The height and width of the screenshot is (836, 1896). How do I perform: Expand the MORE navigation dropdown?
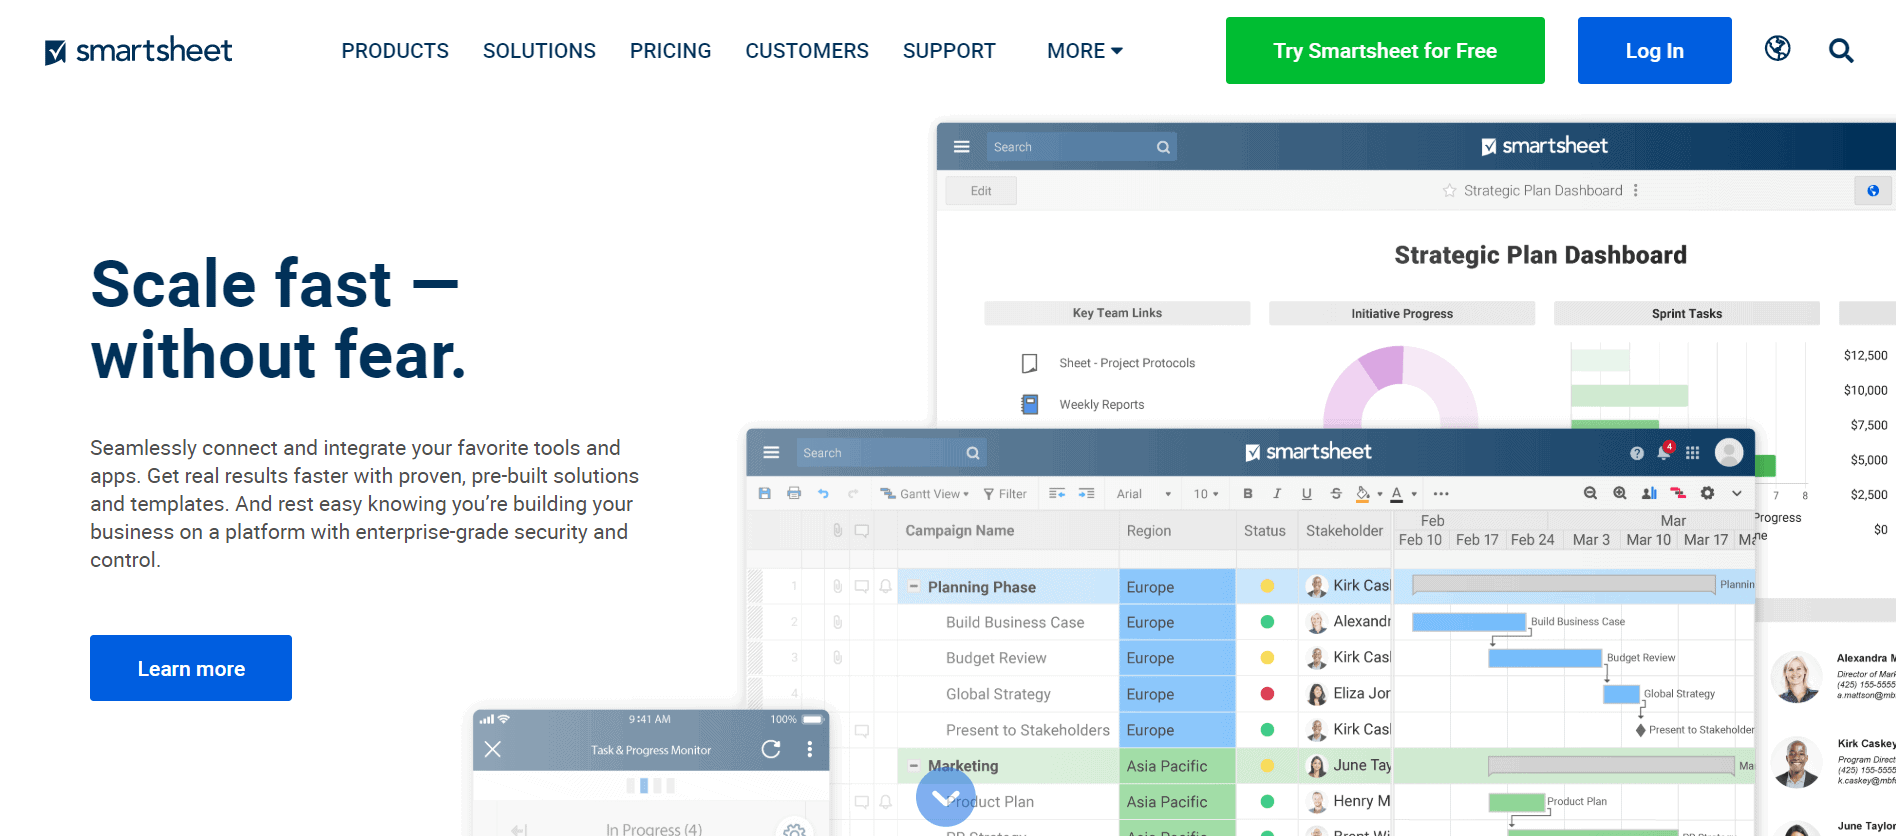[x=1085, y=51]
